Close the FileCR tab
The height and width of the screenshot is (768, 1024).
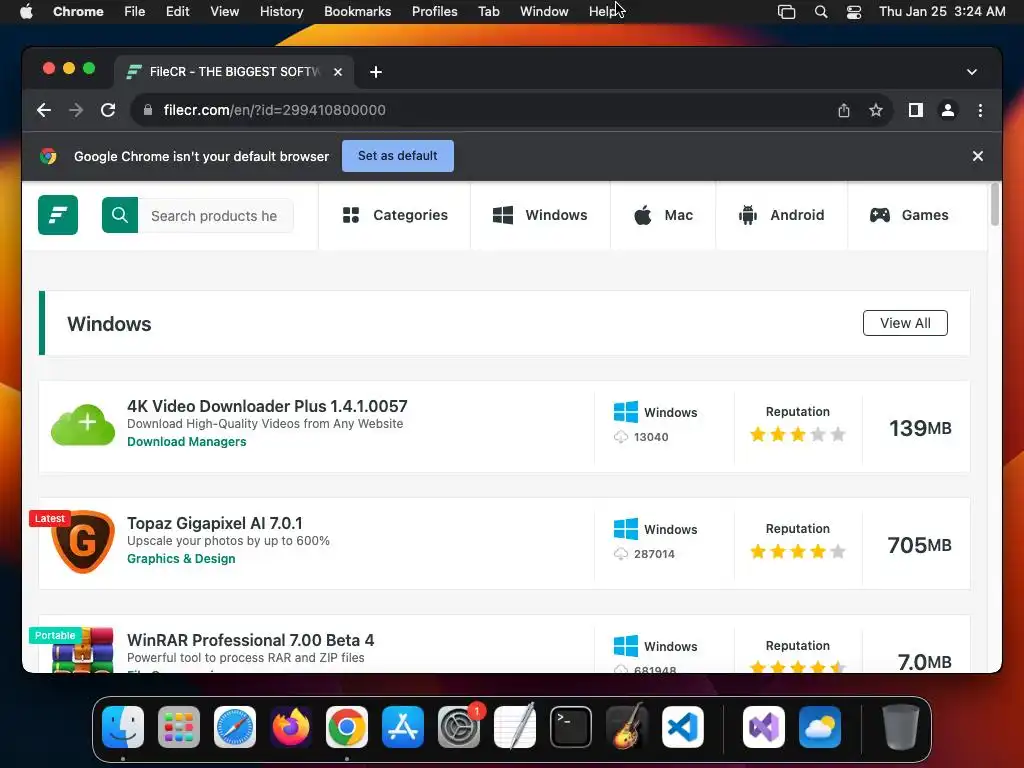[x=338, y=72]
